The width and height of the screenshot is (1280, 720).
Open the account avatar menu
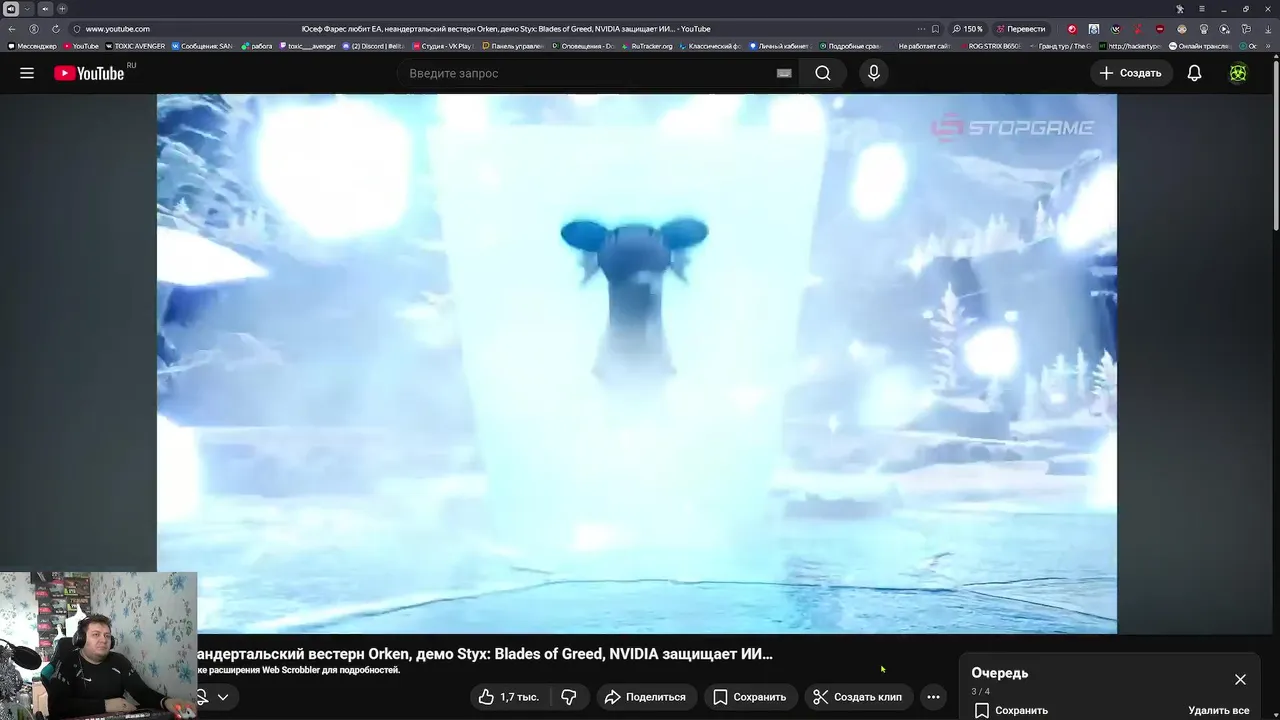point(1238,73)
